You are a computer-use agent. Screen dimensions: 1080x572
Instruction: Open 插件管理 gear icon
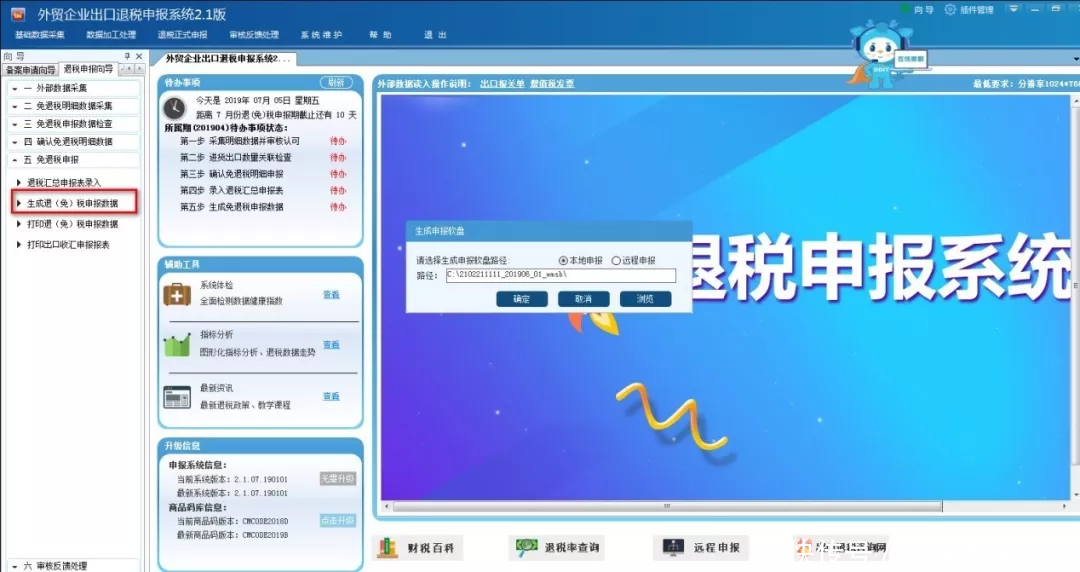point(951,10)
